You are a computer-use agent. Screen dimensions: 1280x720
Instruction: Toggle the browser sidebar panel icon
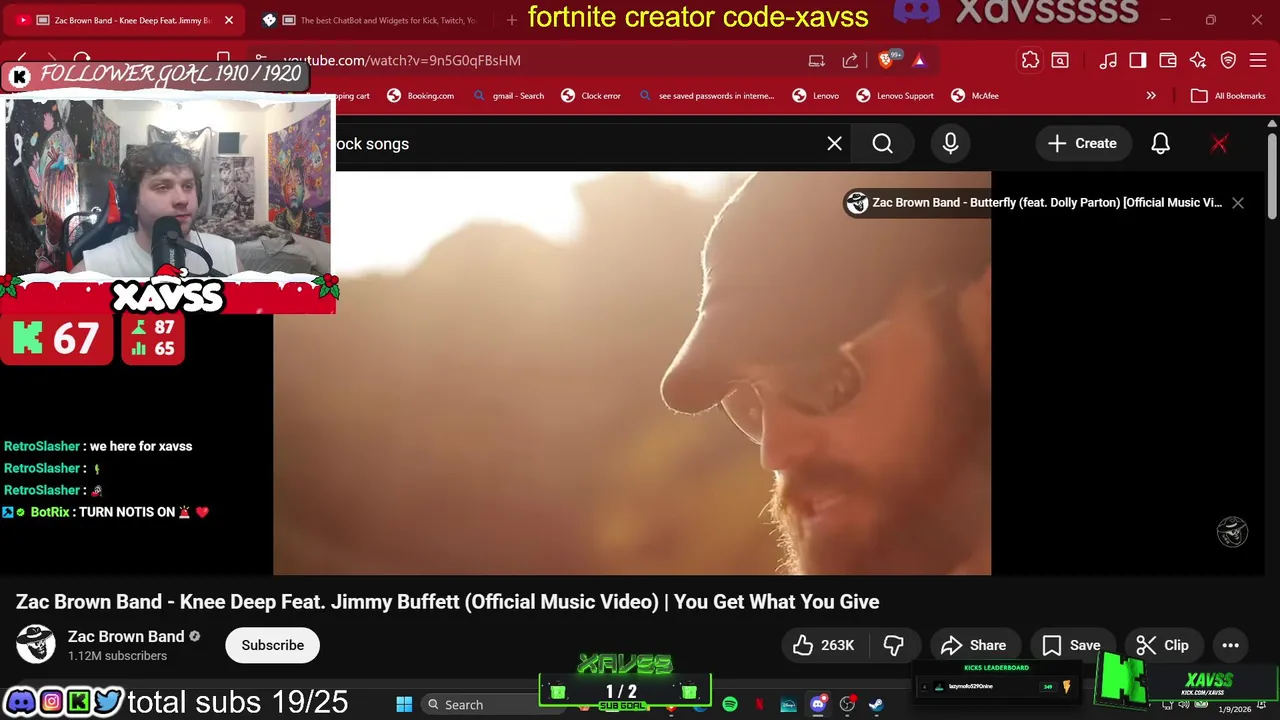(x=1138, y=60)
